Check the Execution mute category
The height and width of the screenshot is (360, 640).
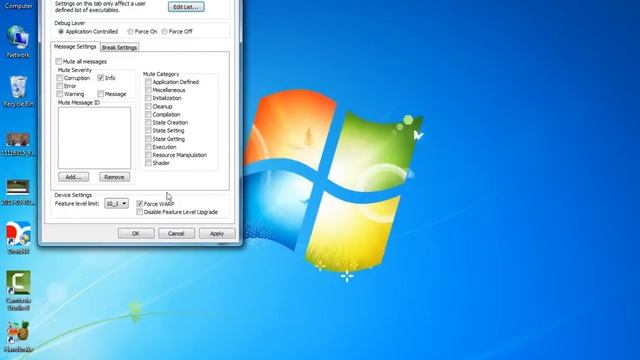148,147
